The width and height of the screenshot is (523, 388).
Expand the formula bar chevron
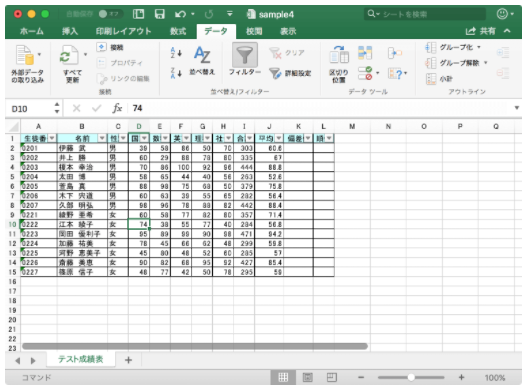[517, 108]
